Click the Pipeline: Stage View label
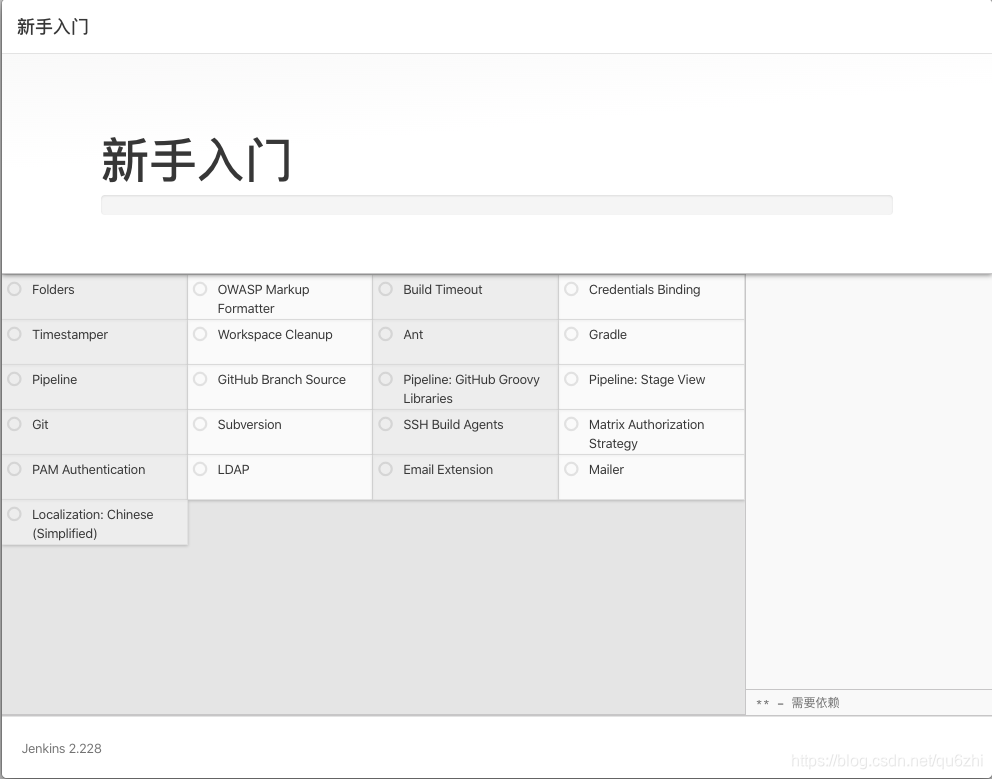This screenshot has width=992, height=779. point(647,380)
